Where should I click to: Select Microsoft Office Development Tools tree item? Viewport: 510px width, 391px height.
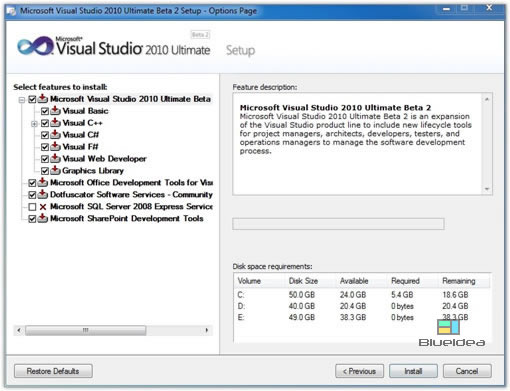tap(131, 183)
